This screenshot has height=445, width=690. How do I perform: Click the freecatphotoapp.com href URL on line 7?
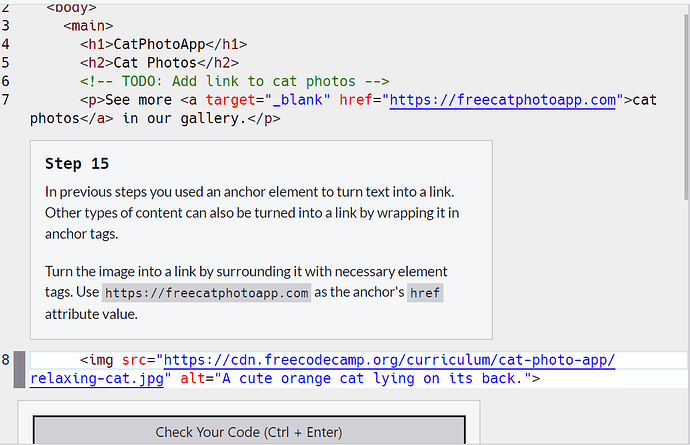point(501,100)
